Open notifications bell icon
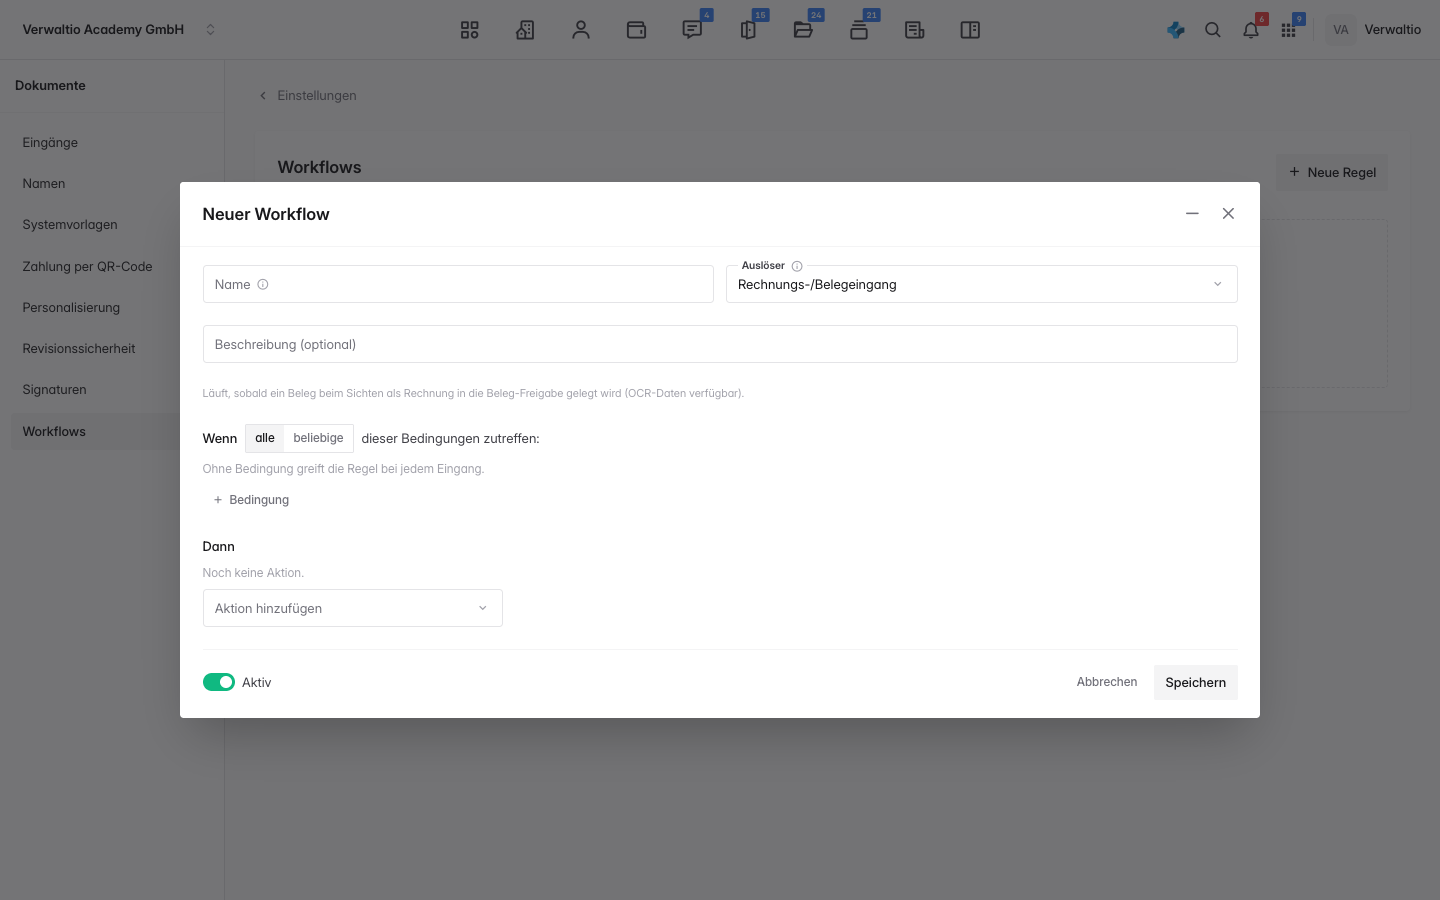This screenshot has height=900, width=1440. pos(1251,30)
